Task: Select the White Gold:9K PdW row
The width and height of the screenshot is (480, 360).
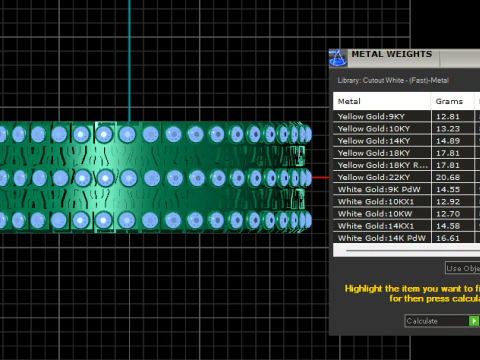Action: point(407,189)
